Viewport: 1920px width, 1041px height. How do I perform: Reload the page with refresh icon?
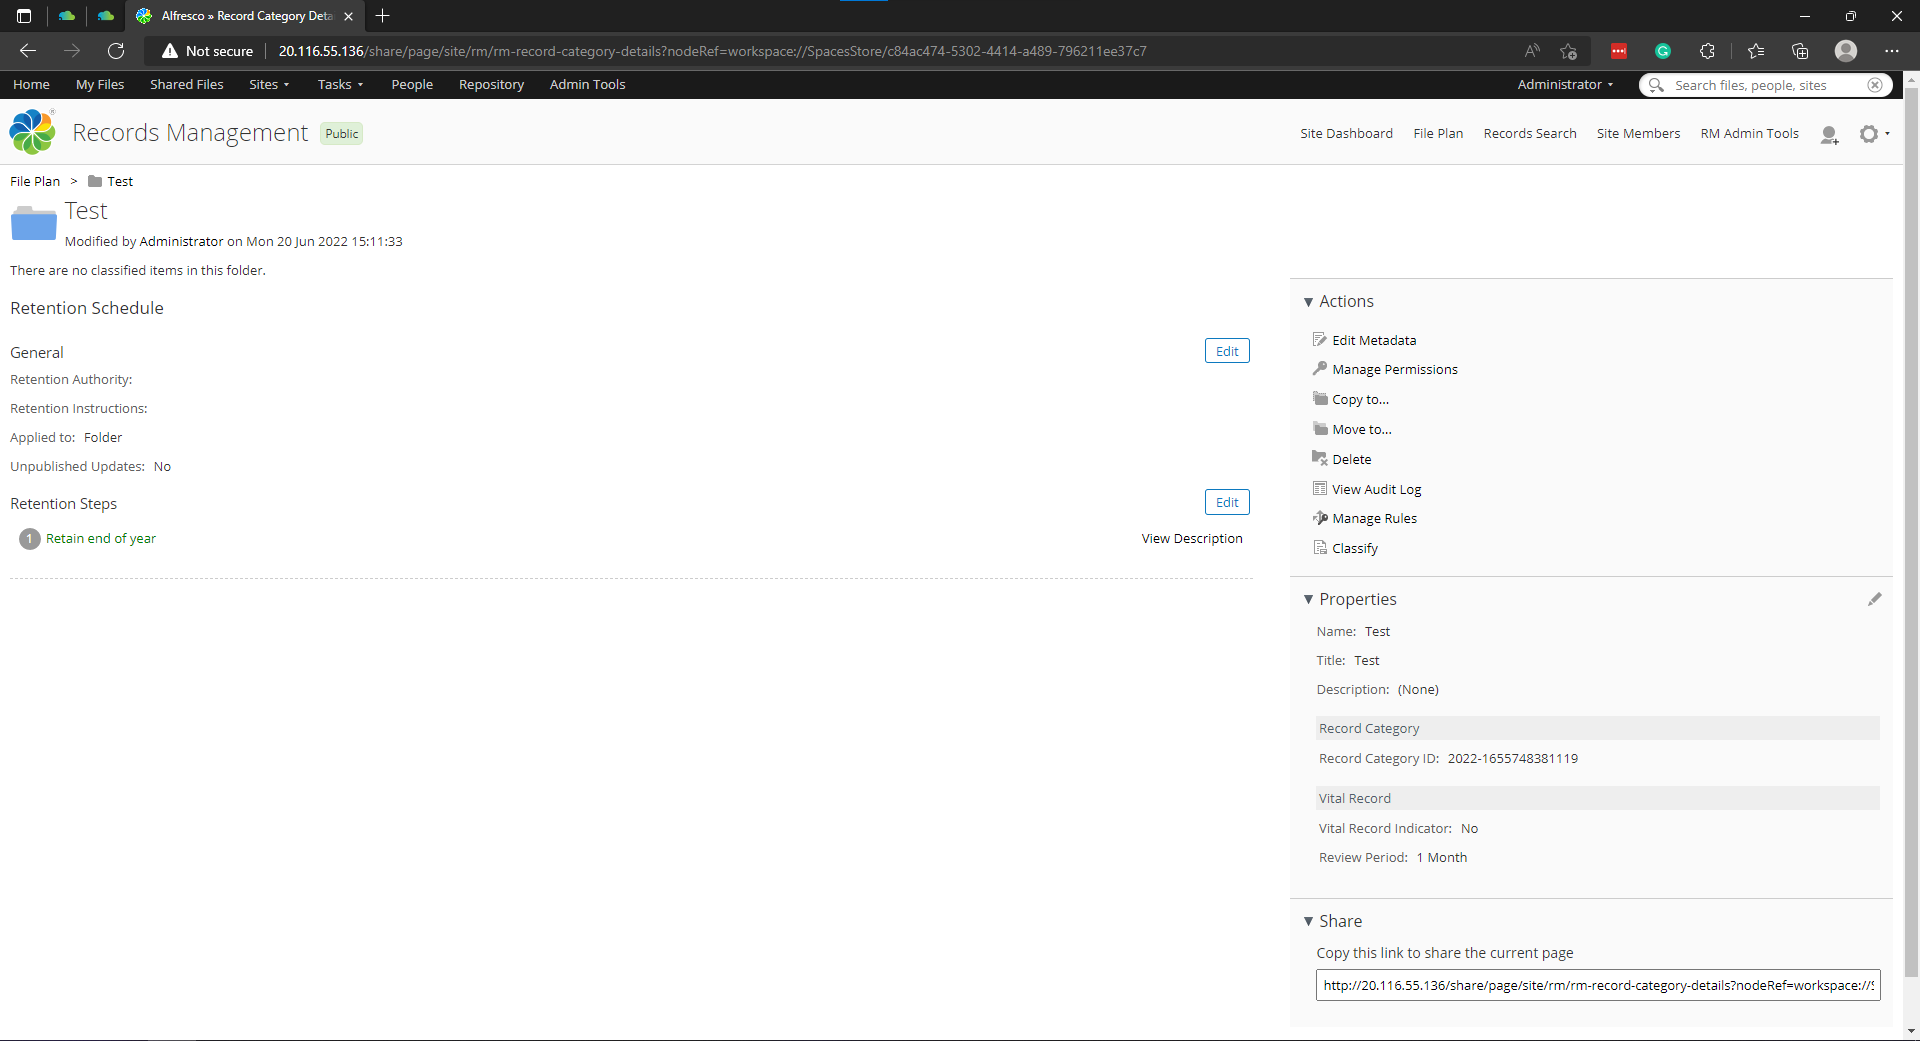116,51
